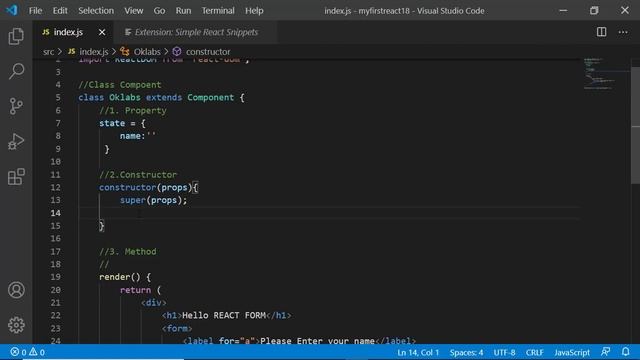Open the Run and Debug view
The image size is (640, 360).
pos(16,142)
